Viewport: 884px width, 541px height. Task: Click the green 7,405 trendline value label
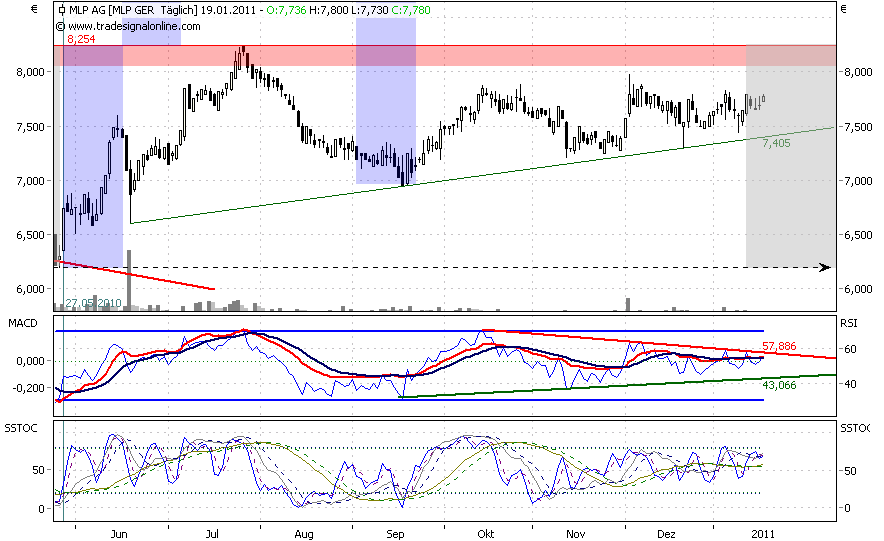[776, 144]
